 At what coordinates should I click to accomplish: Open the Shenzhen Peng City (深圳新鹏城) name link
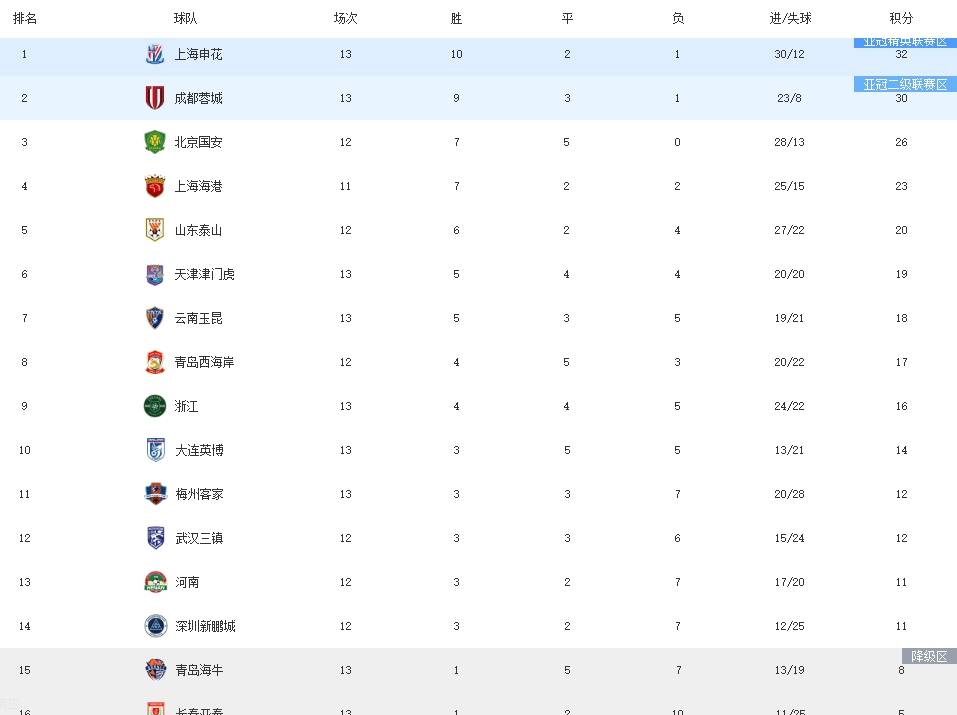click(x=205, y=626)
